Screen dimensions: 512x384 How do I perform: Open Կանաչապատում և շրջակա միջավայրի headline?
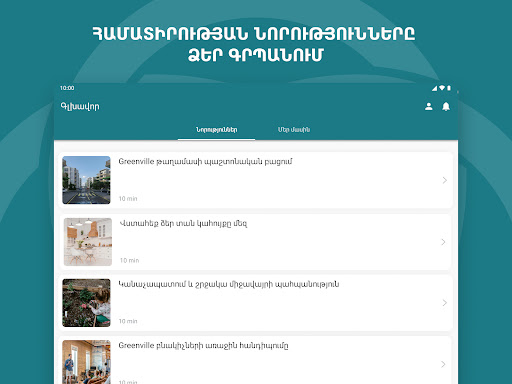[x=229, y=284]
